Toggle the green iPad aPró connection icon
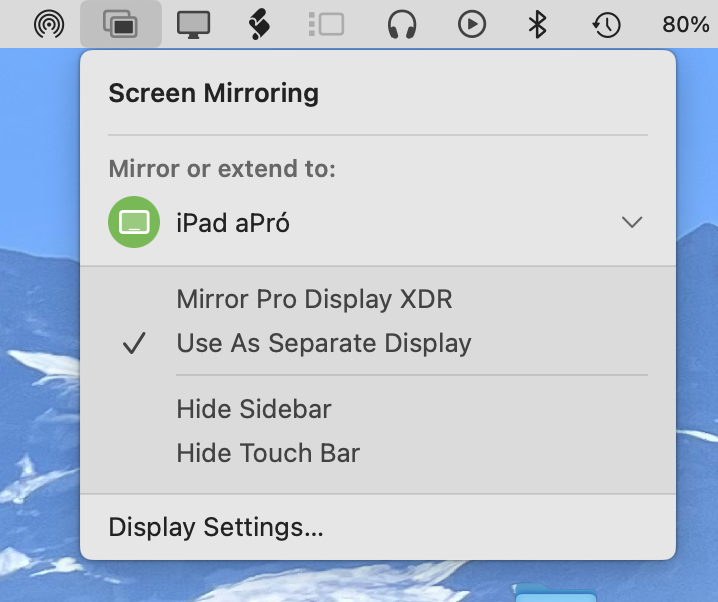The image size is (718, 602). [134, 222]
